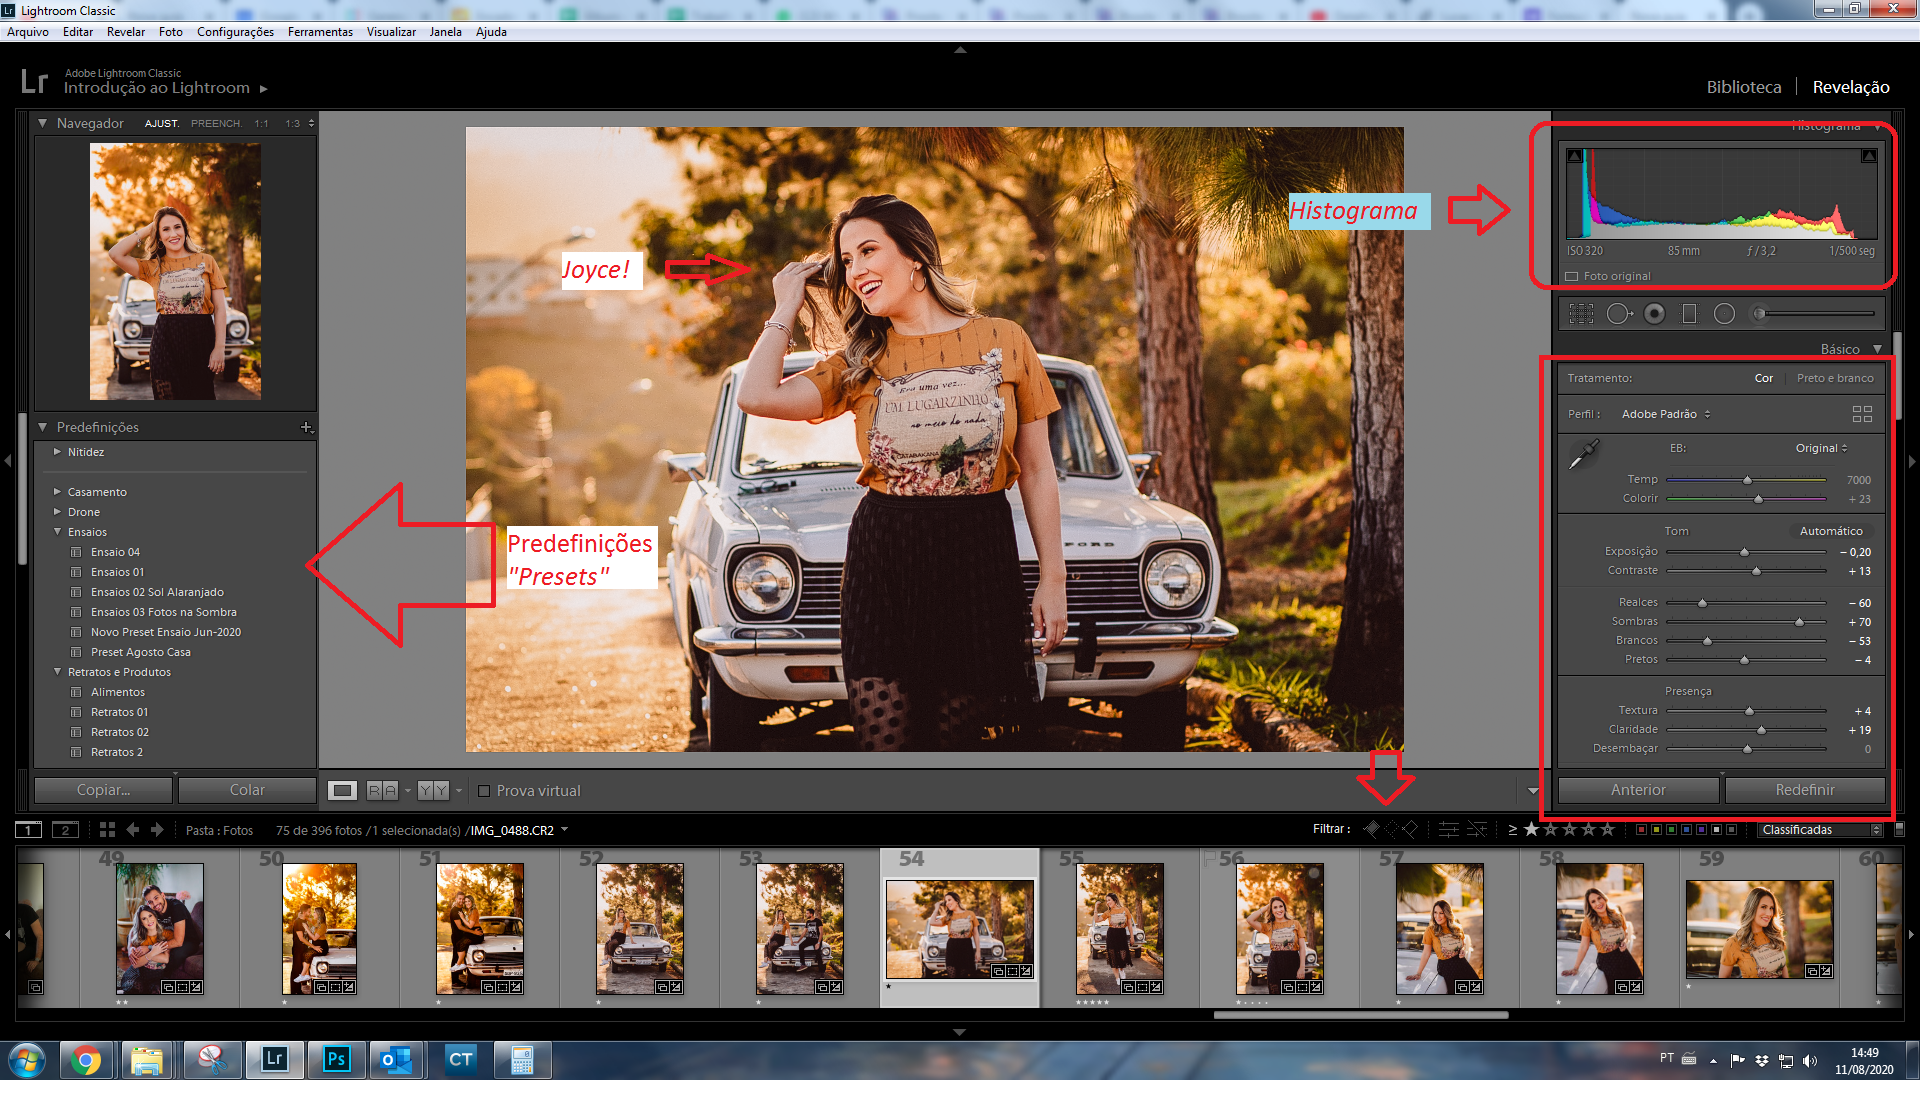
Task: Click the grid view icon in filmstrip bar
Action: [x=107, y=830]
